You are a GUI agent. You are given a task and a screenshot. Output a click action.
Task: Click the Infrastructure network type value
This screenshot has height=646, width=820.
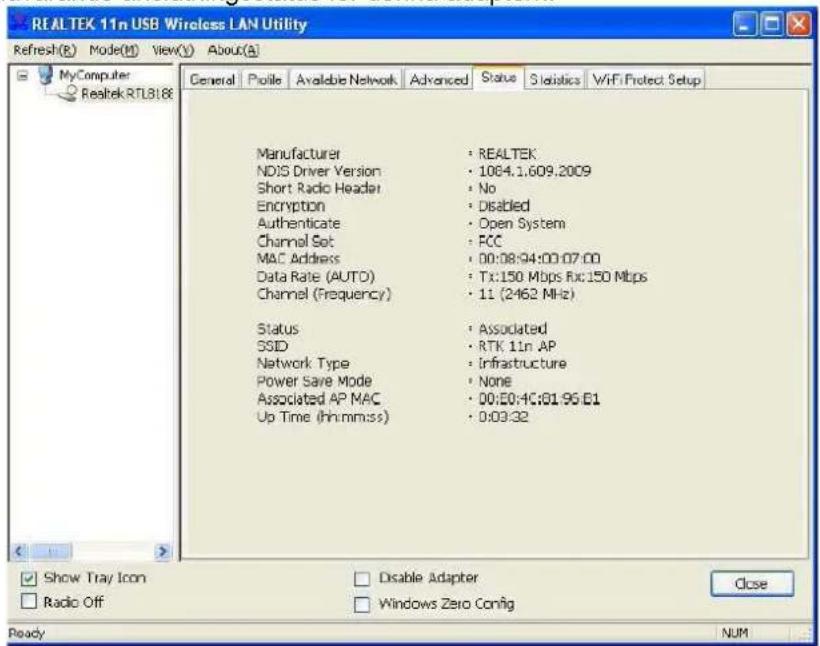522,364
